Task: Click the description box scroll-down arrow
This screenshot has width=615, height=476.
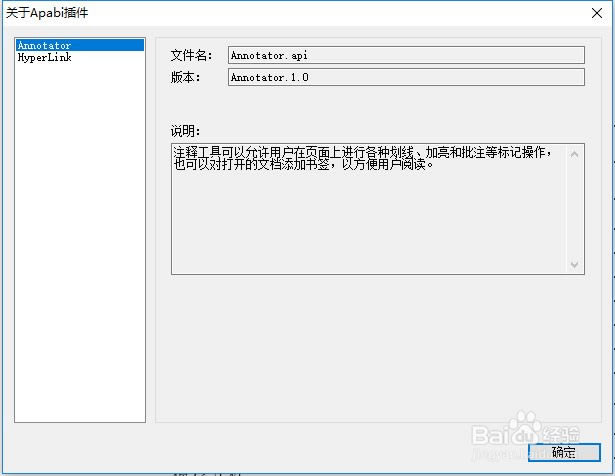Action: [574, 264]
